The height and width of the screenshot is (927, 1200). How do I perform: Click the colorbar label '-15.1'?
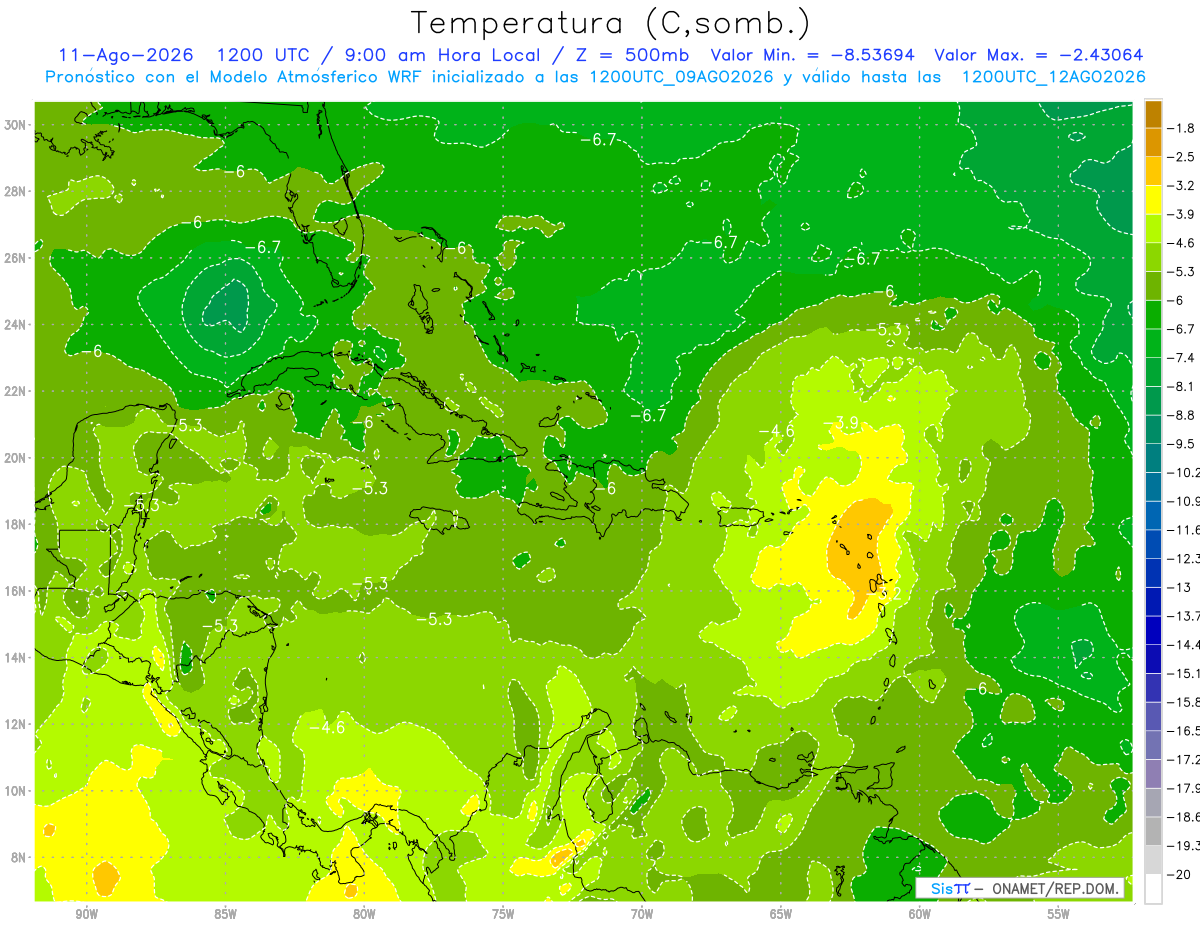click(1183, 673)
